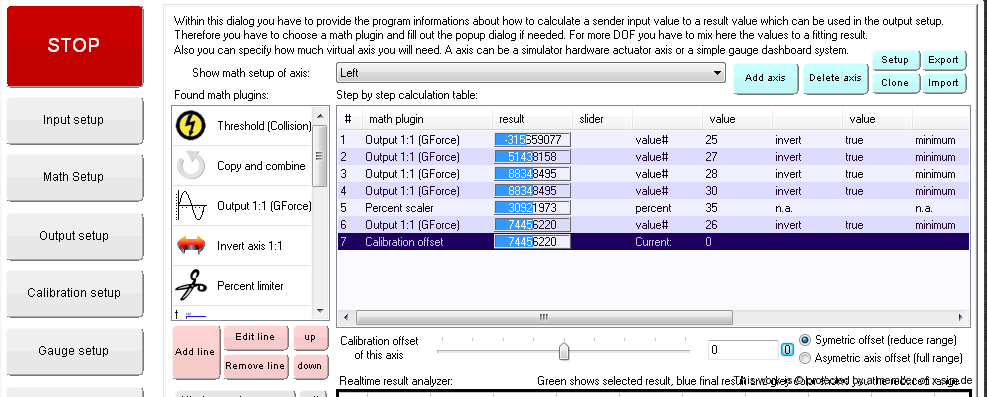Image resolution: width=987 pixels, height=397 pixels.
Task: Open the Gauge setup page
Action: coord(74,350)
